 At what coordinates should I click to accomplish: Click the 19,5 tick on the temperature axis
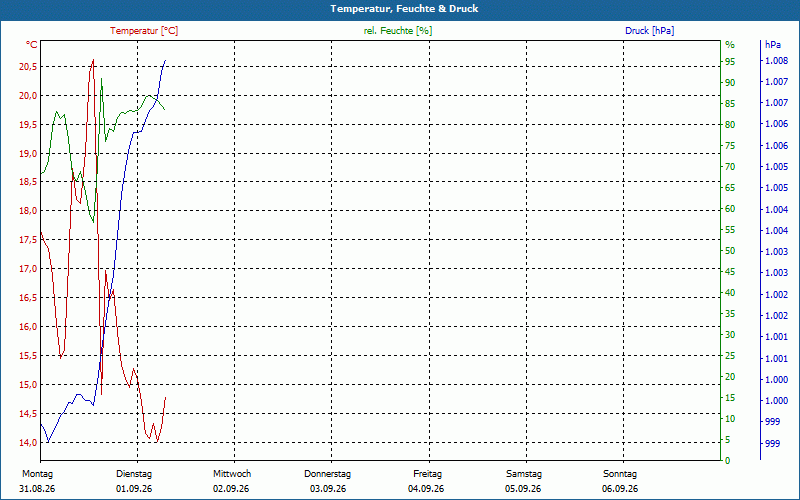(x=29, y=124)
